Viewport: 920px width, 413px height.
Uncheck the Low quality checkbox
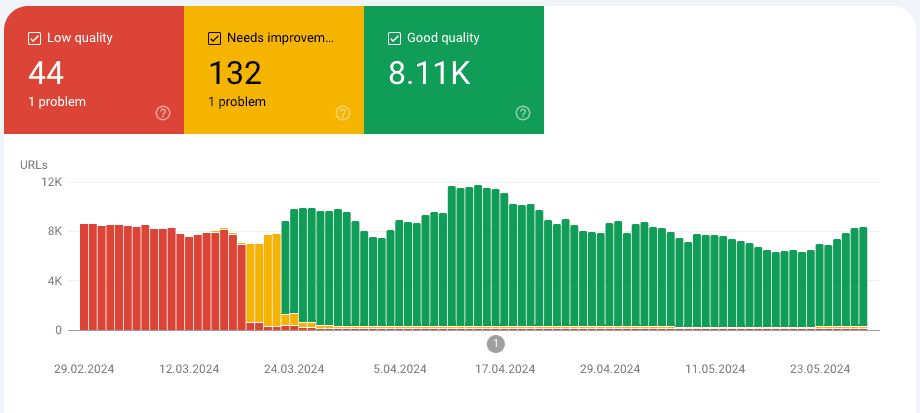(35, 38)
